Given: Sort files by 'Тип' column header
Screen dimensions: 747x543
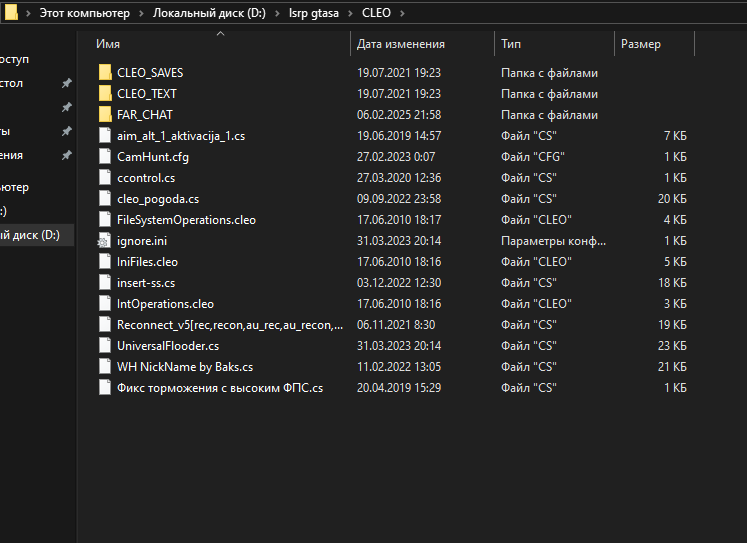Looking at the screenshot, I should [x=511, y=44].
